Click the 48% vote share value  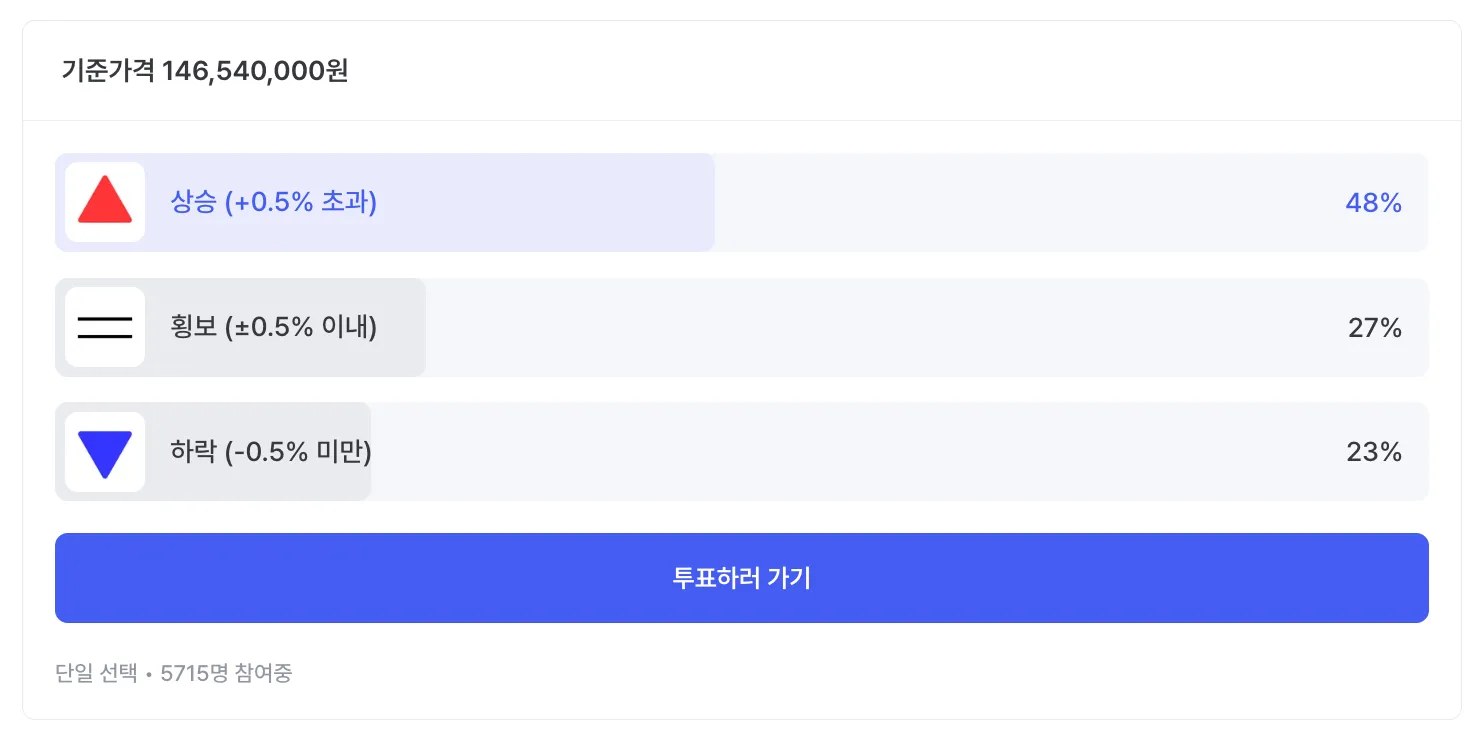1373,203
